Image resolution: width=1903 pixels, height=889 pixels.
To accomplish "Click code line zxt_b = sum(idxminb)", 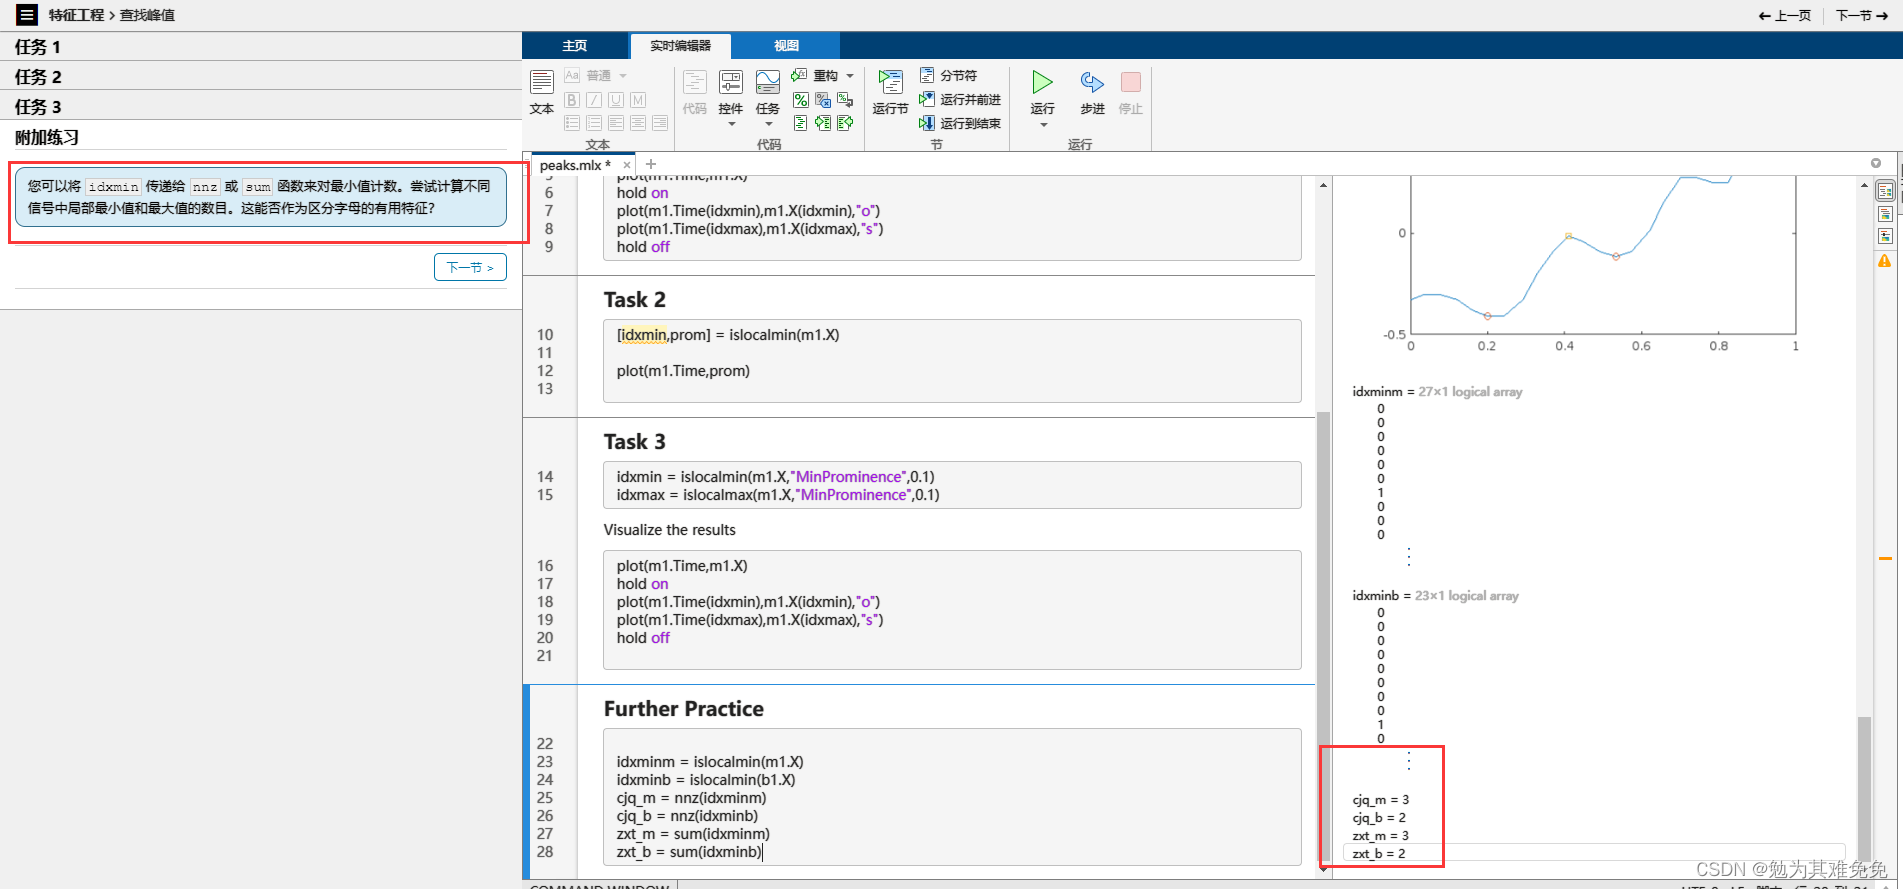I will pos(689,852).
